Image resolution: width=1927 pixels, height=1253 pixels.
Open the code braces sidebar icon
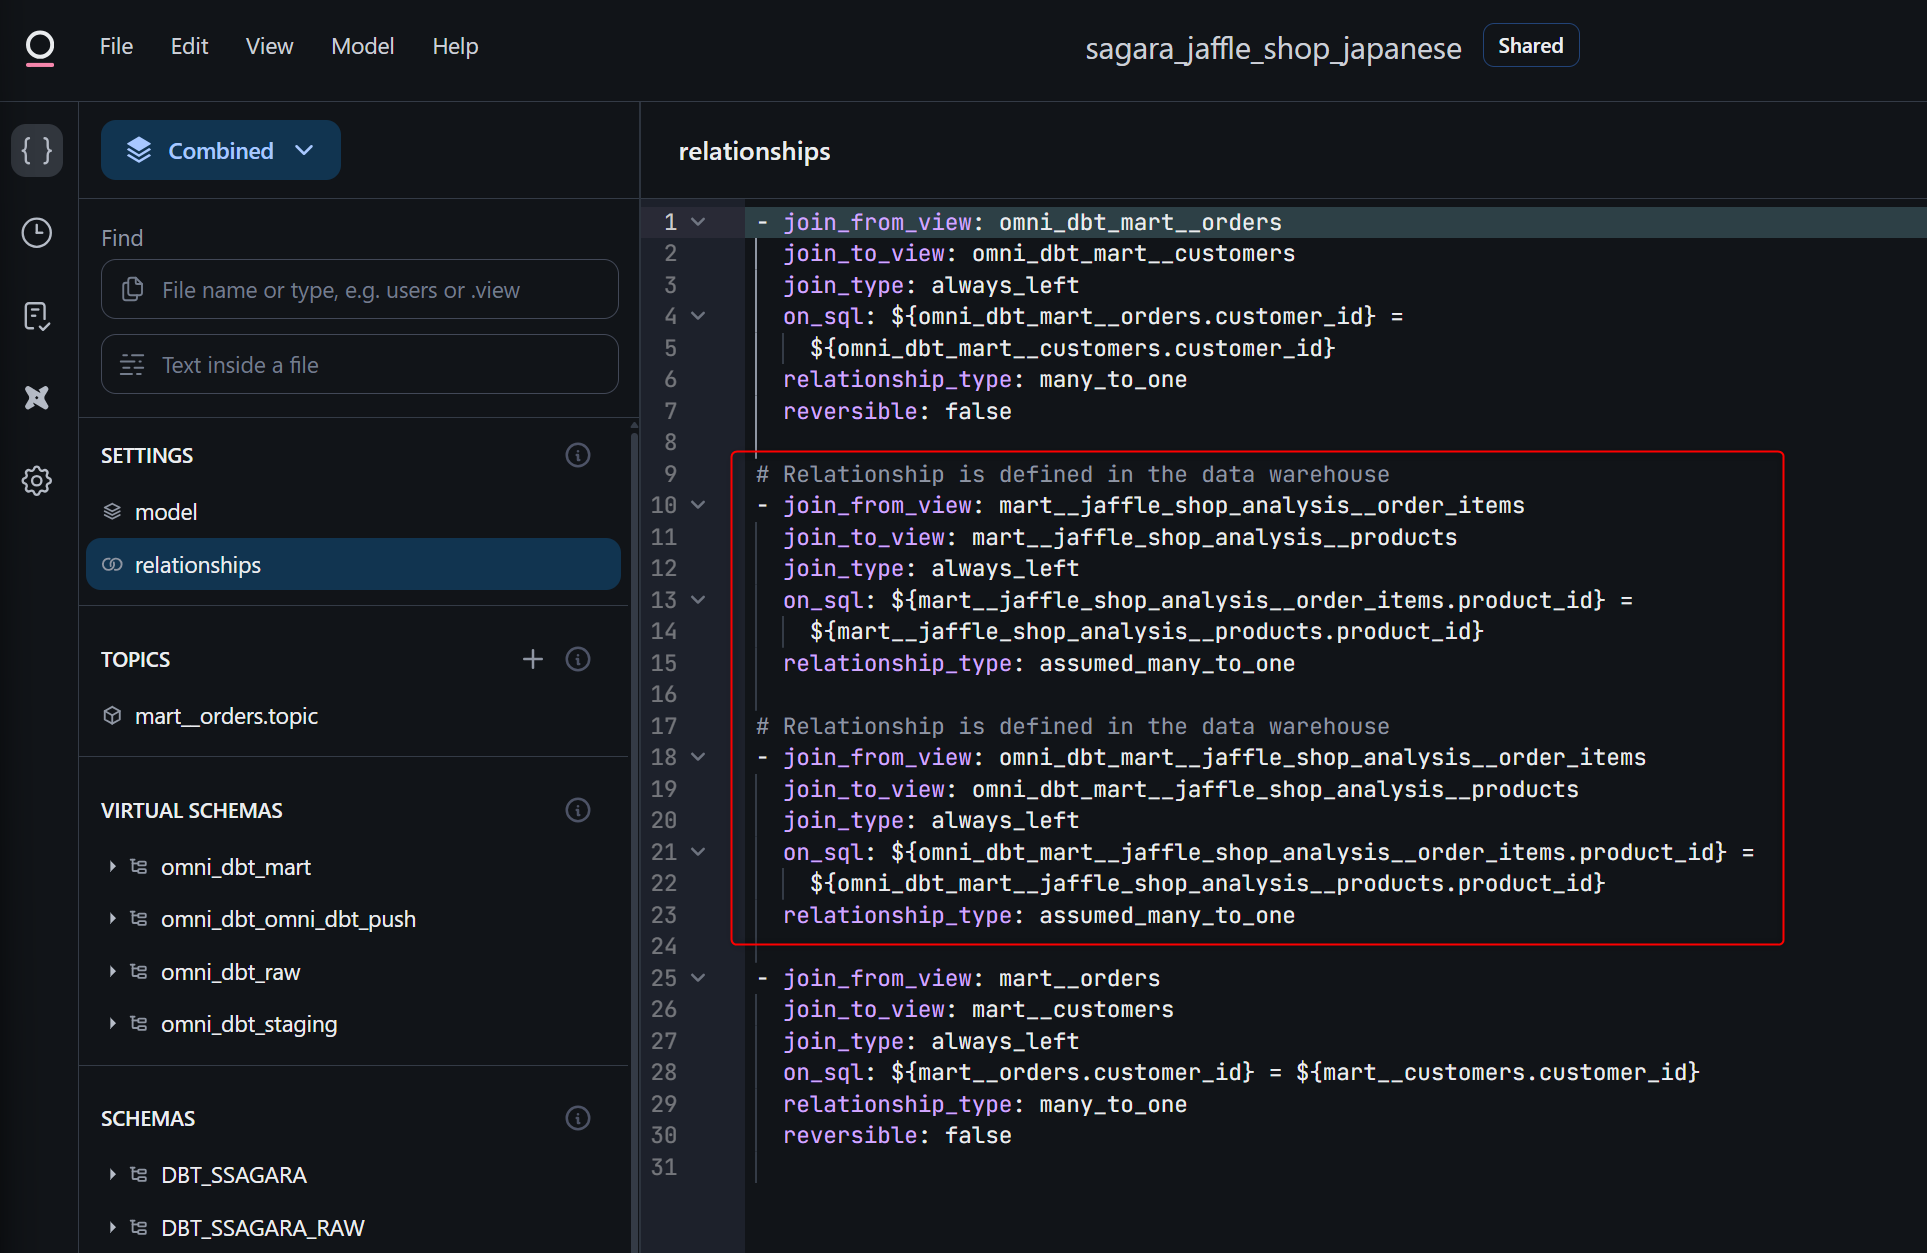click(37, 151)
